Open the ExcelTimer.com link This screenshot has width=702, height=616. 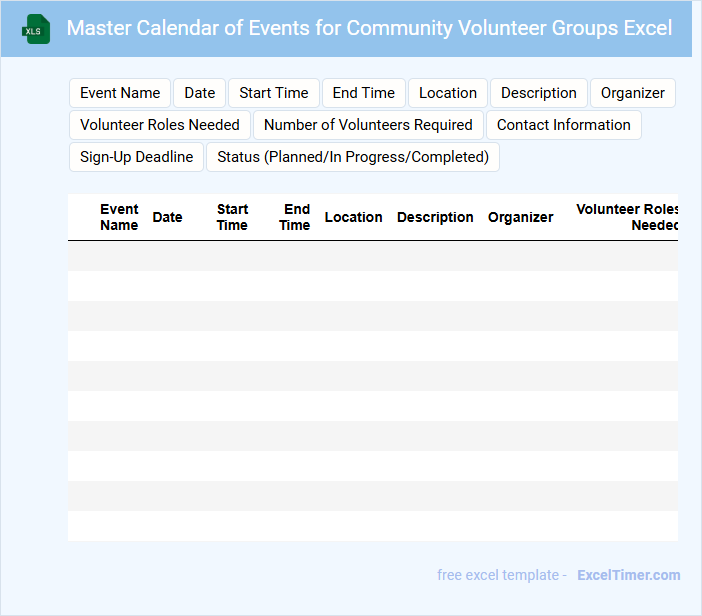click(x=629, y=575)
